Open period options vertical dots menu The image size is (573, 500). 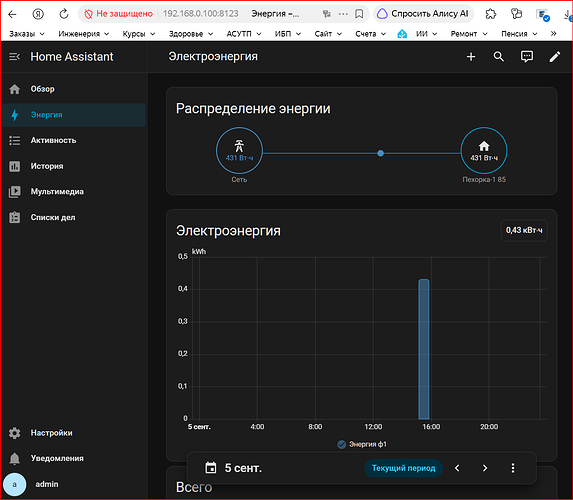coord(513,468)
